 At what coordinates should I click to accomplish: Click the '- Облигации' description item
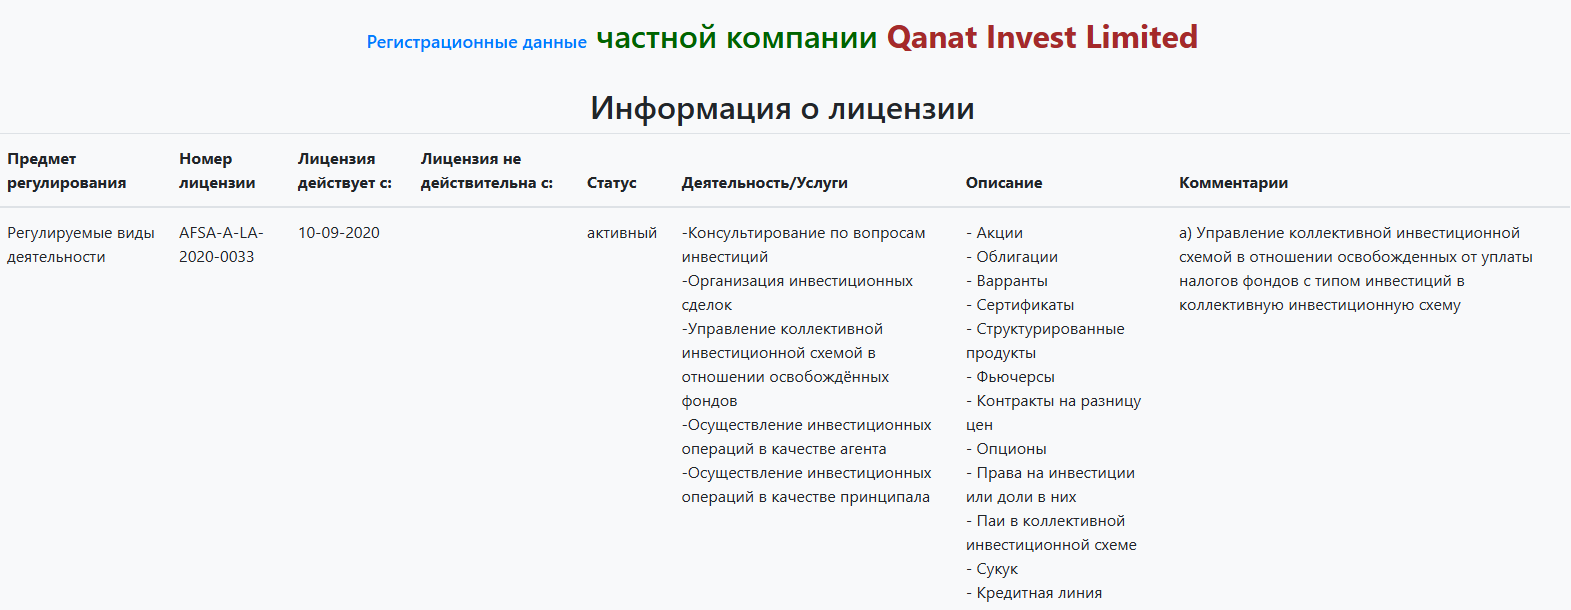(x=1012, y=257)
